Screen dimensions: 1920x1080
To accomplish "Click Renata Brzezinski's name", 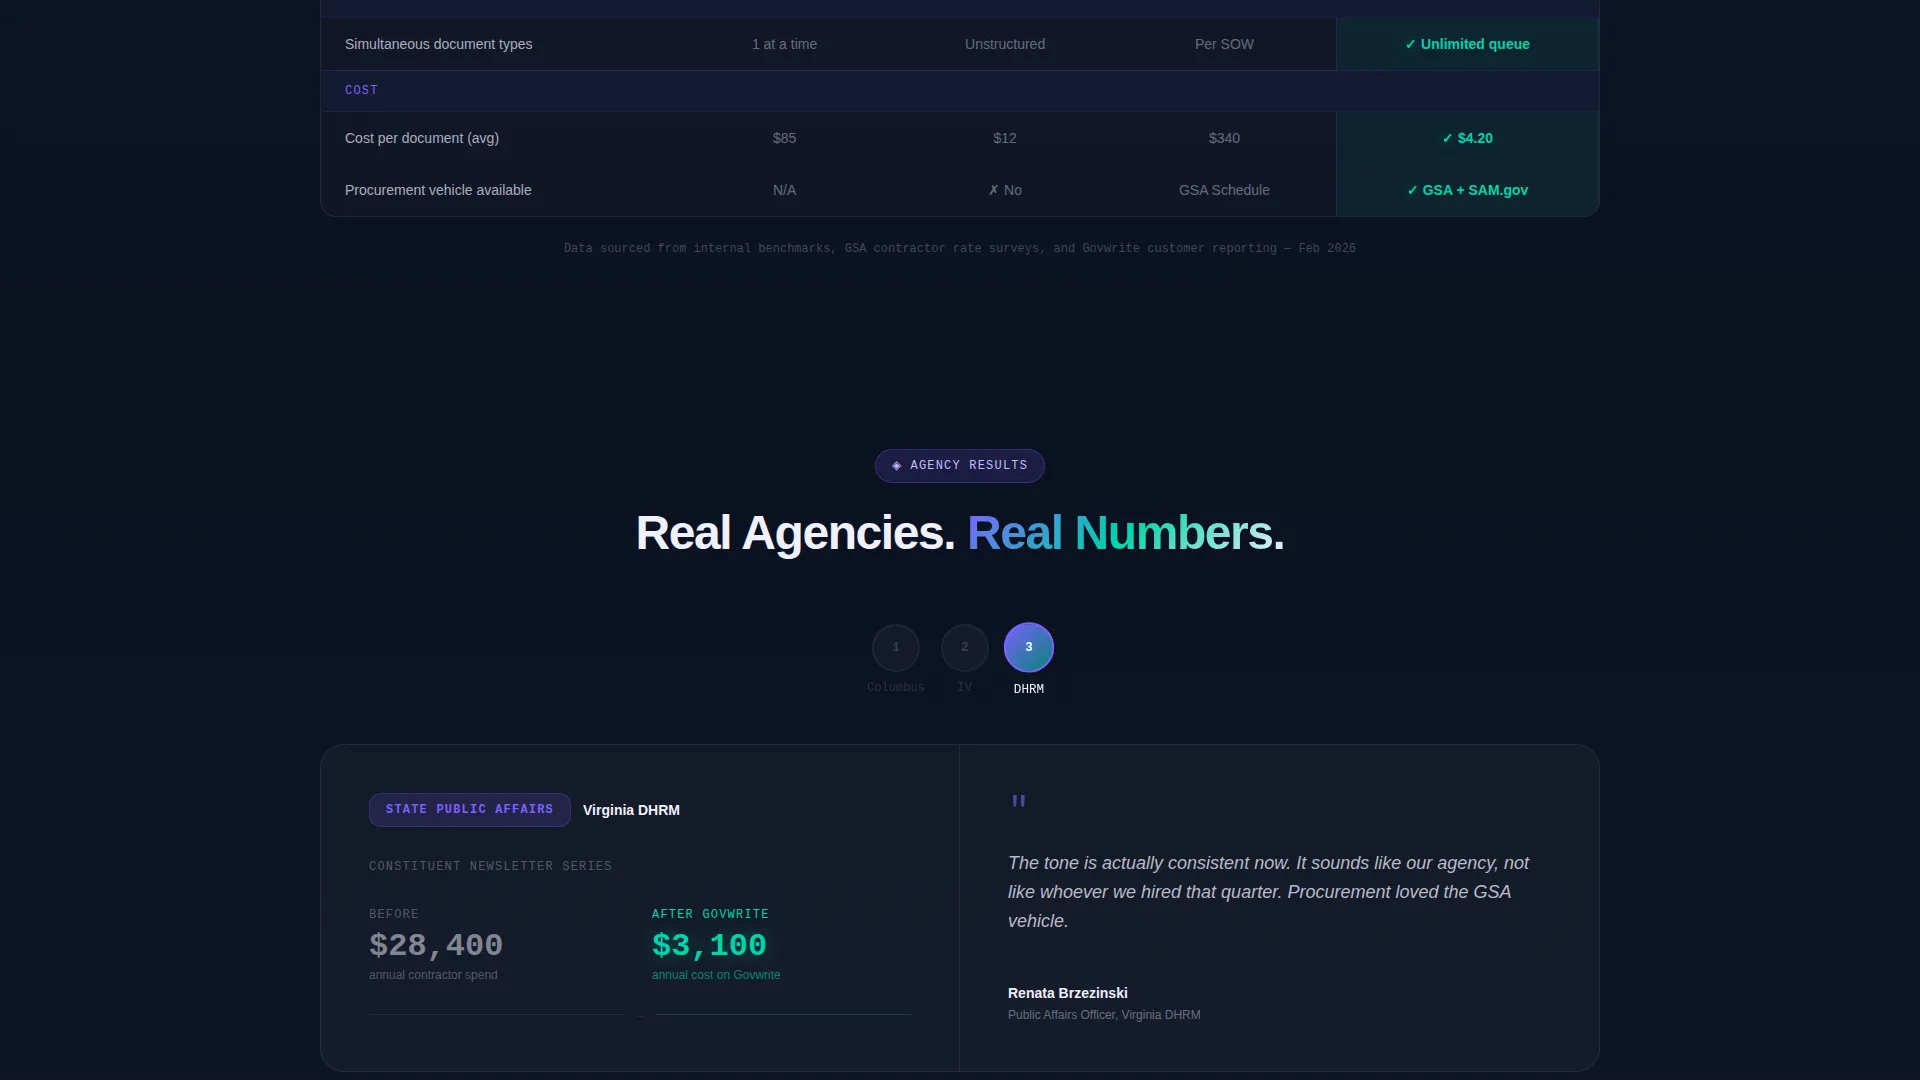I will click(x=1067, y=993).
